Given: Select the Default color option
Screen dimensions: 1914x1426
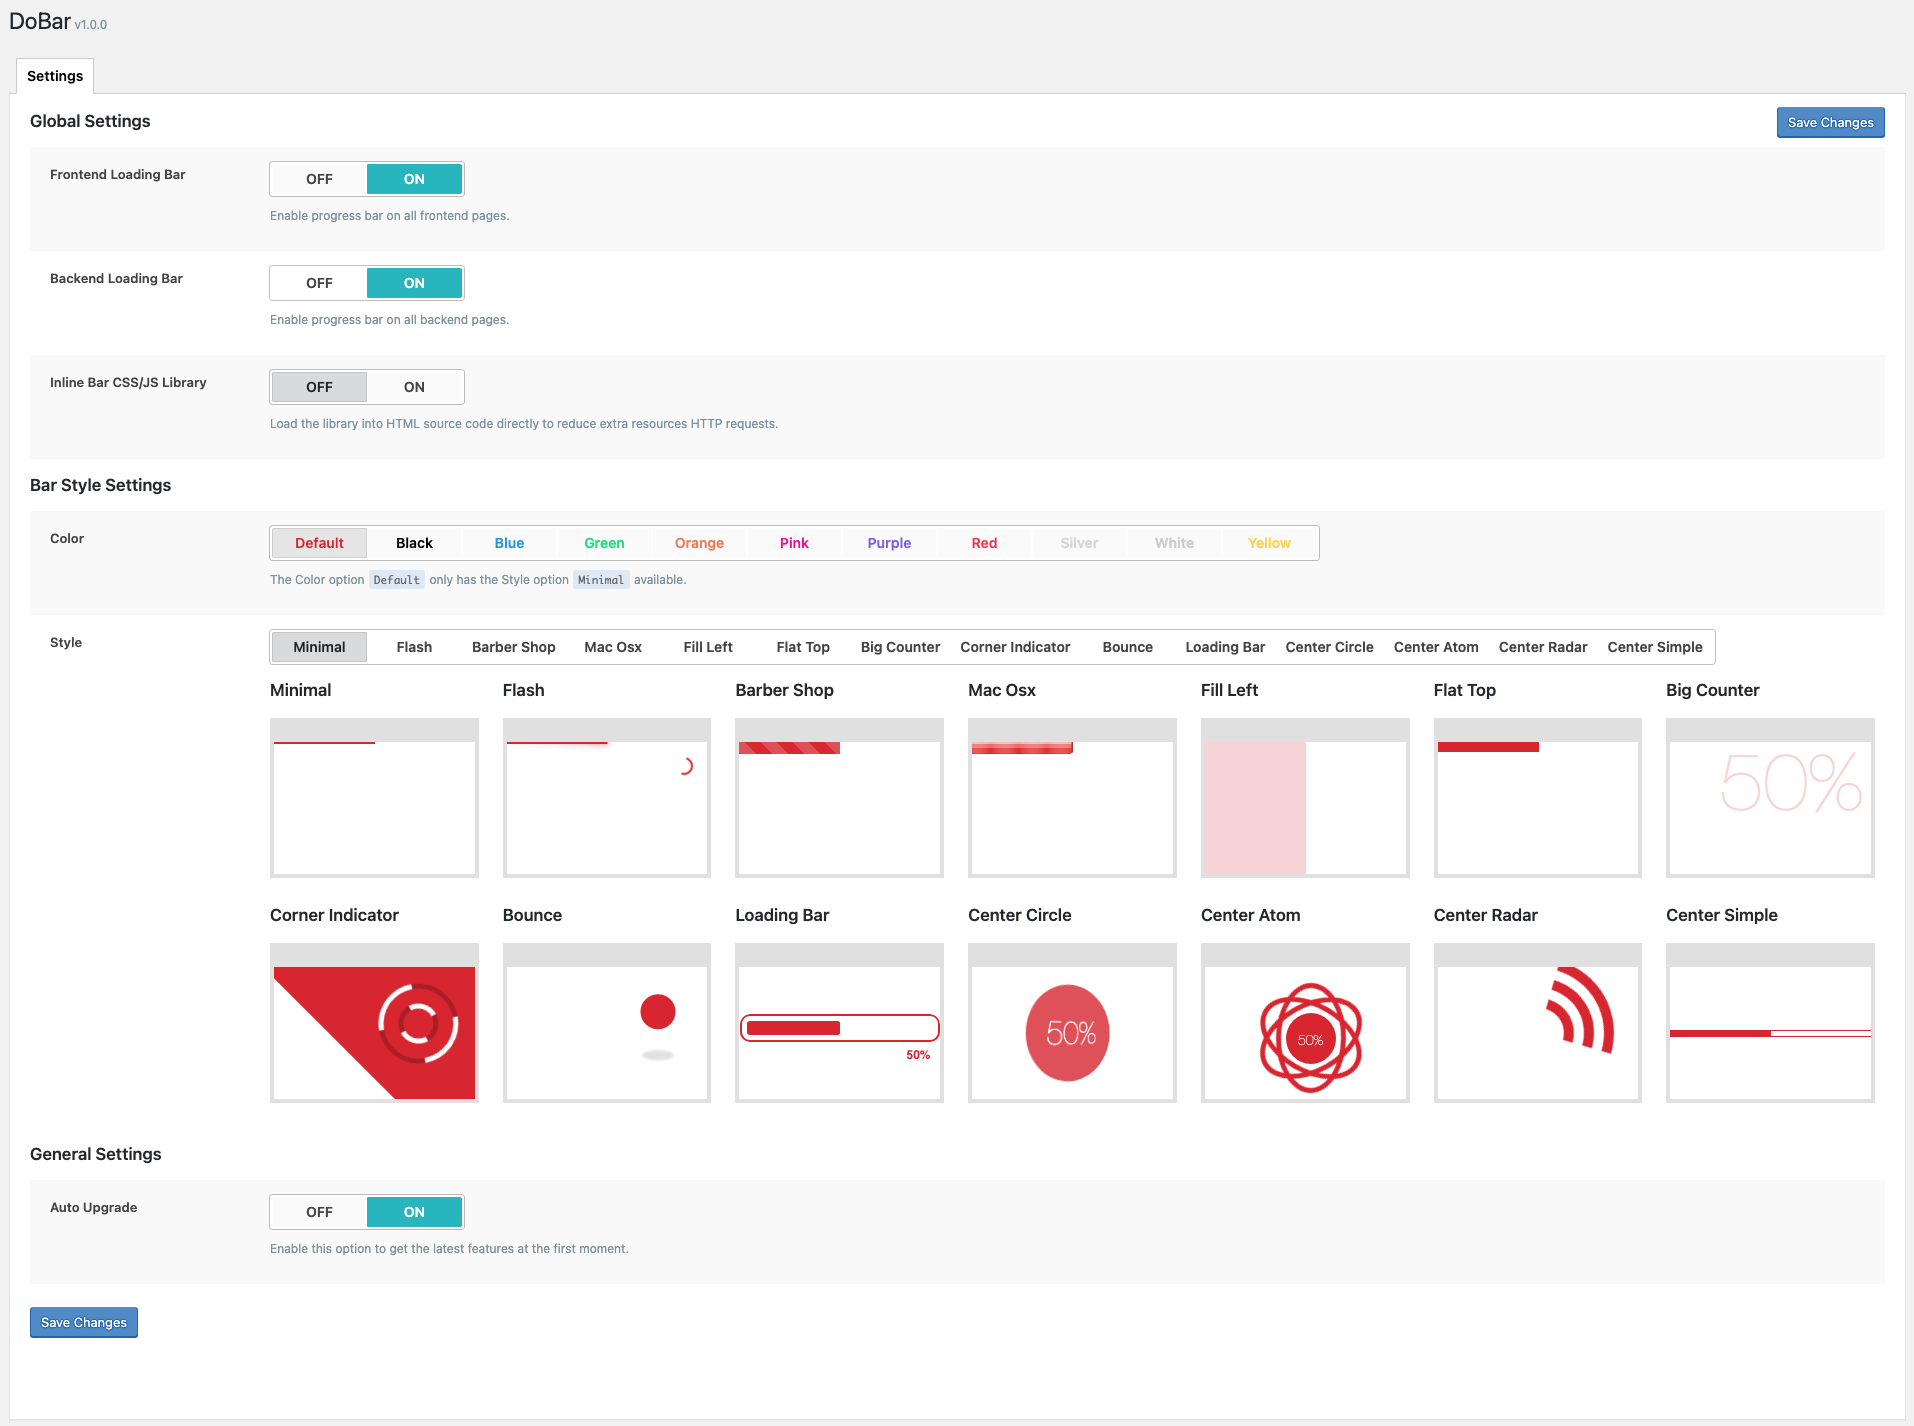Looking at the screenshot, I should point(319,543).
